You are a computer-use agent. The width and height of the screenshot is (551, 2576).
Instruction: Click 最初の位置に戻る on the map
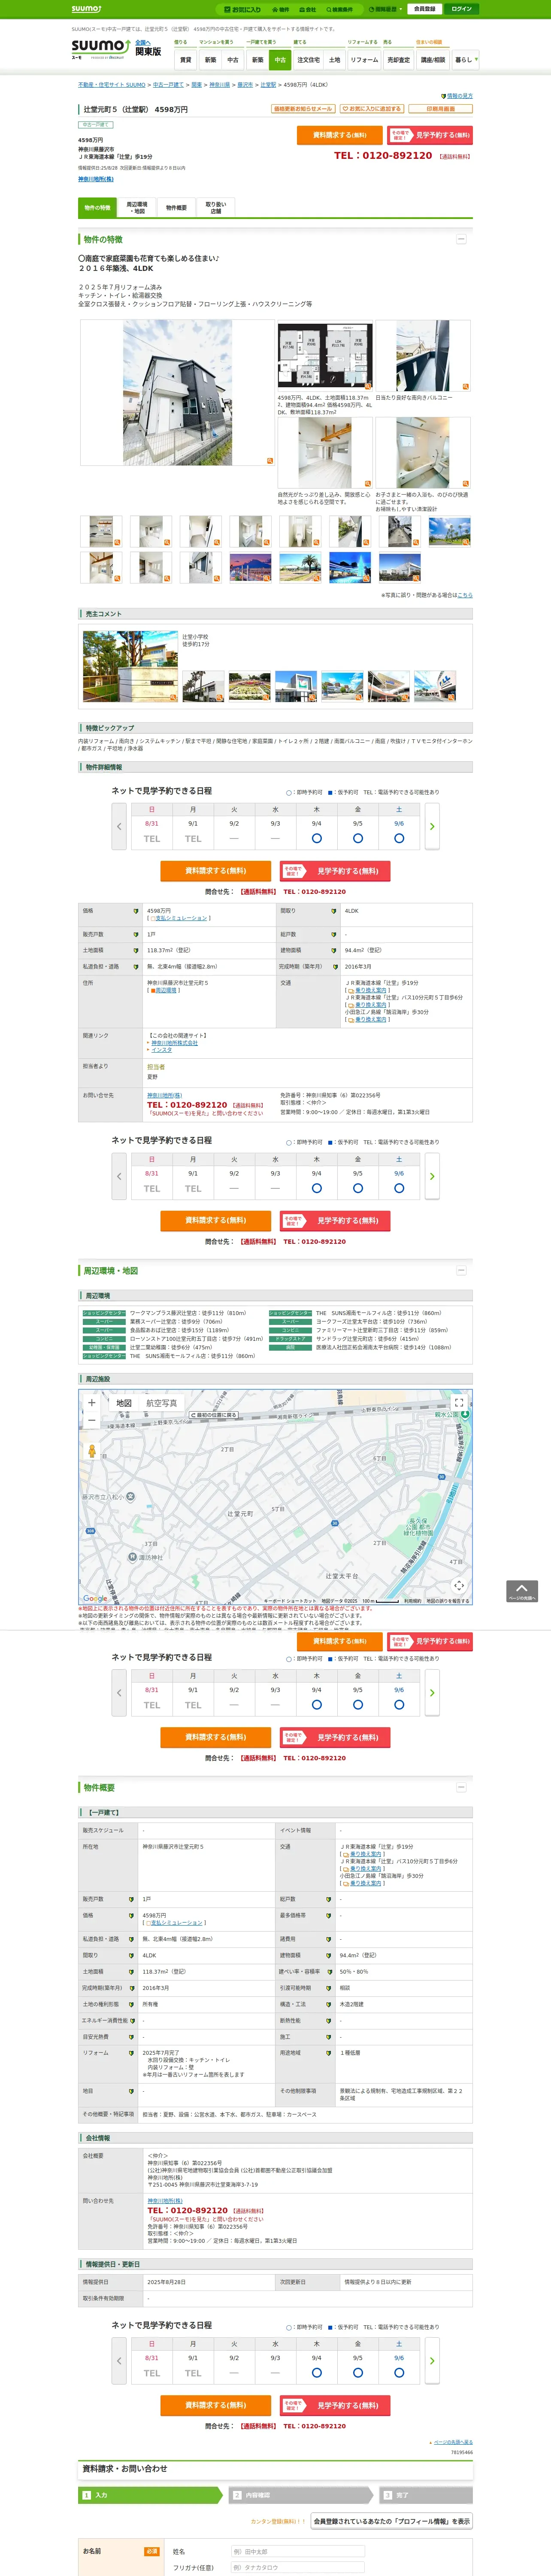tap(214, 1415)
